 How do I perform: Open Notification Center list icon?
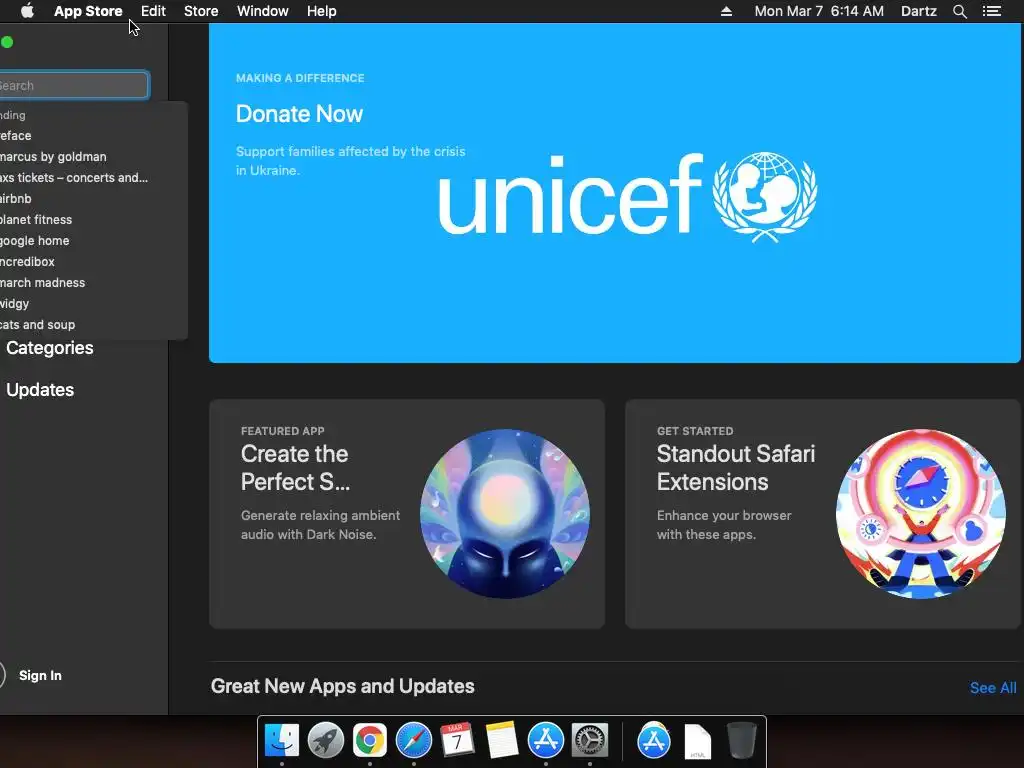992,11
